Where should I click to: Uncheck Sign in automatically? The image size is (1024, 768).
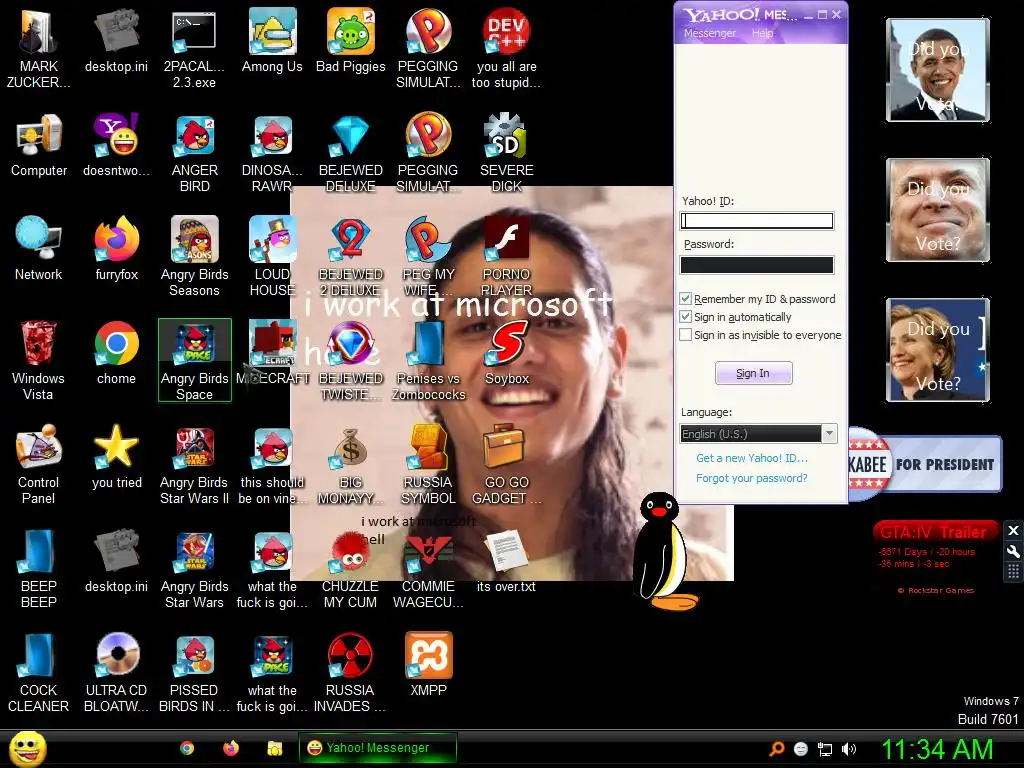pos(685,317)
